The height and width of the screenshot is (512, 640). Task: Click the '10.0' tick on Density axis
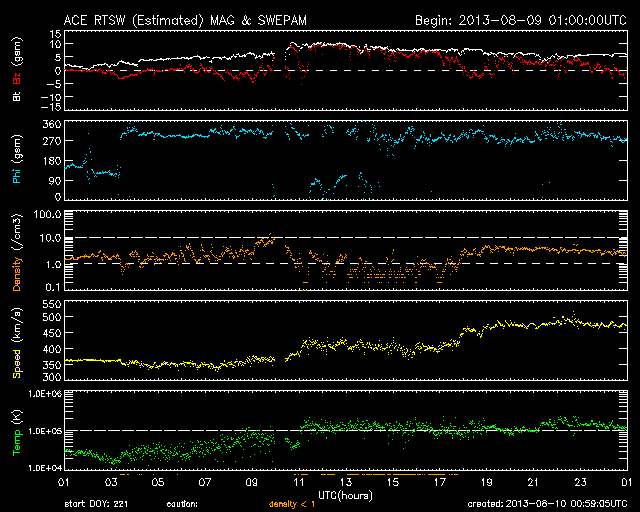pos(50,238)
